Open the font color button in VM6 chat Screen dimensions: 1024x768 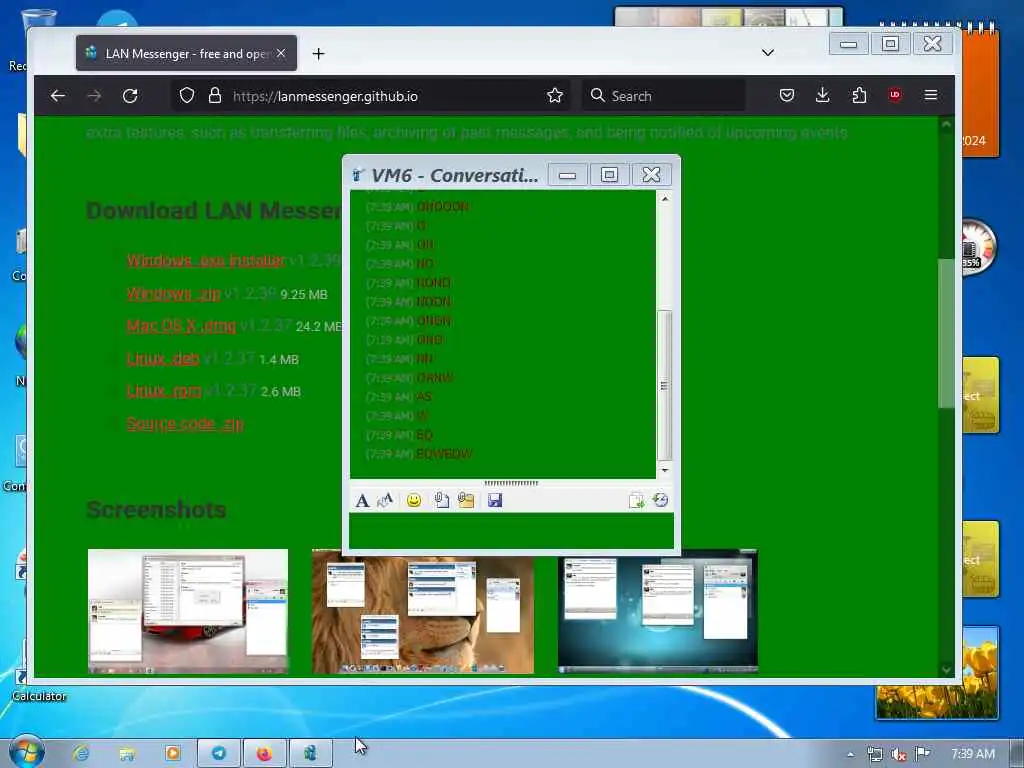385,500
